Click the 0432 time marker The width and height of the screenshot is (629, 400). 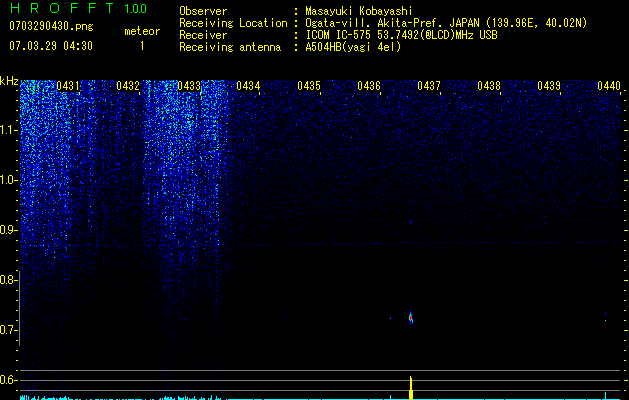coord(128,86)
